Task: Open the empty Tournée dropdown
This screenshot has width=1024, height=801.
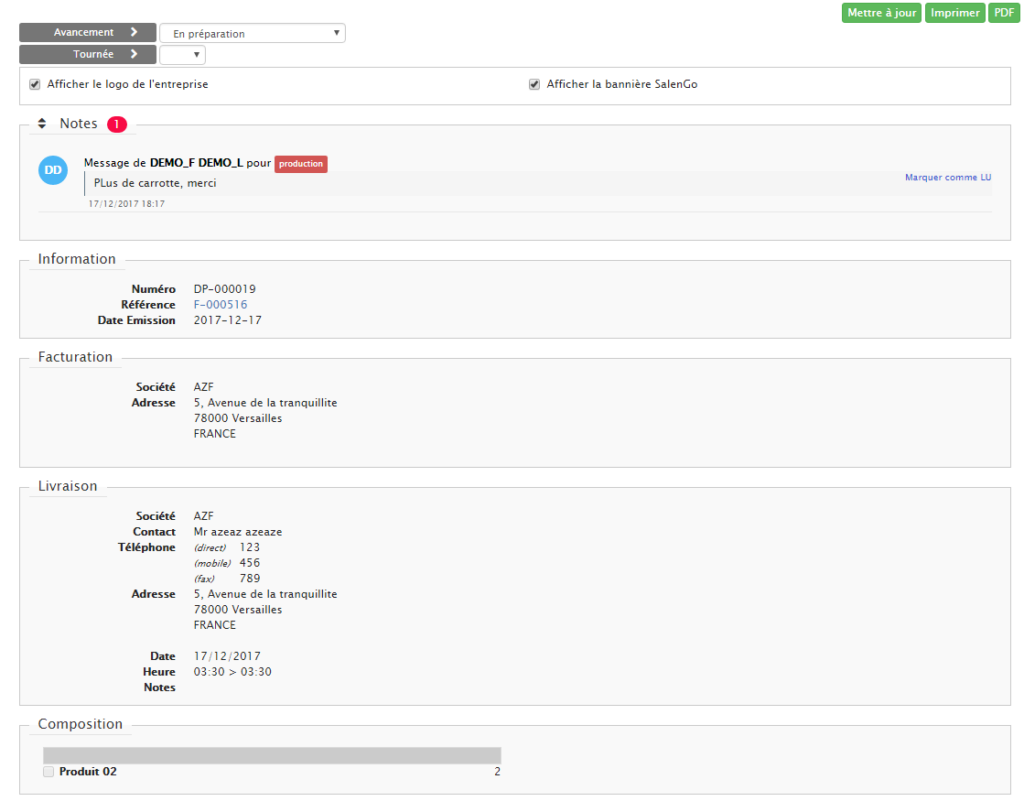Action: coord(182,55)
